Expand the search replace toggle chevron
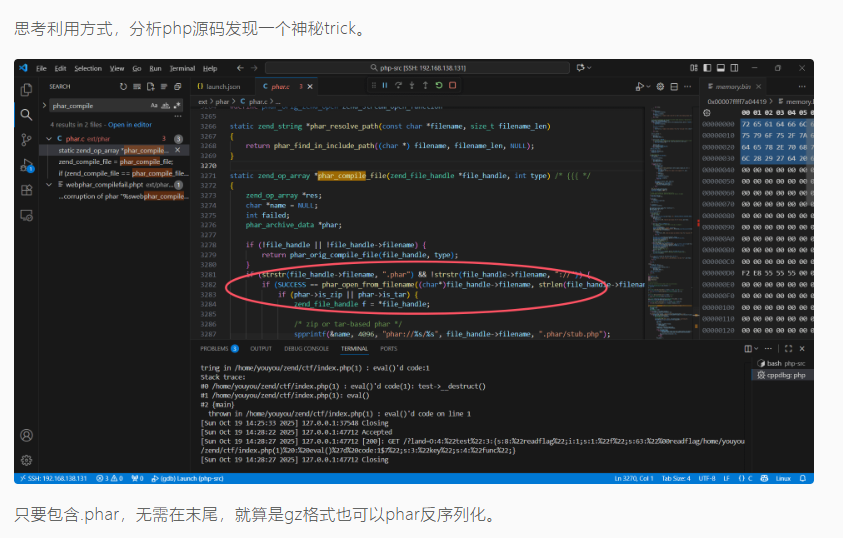Viewport: 843px width, 538px height. pos(43,105)
